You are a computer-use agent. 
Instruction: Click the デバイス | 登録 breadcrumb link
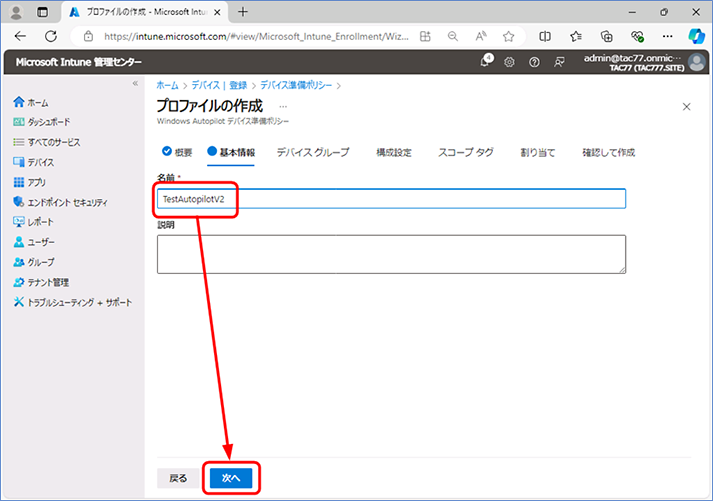[219, 85]
